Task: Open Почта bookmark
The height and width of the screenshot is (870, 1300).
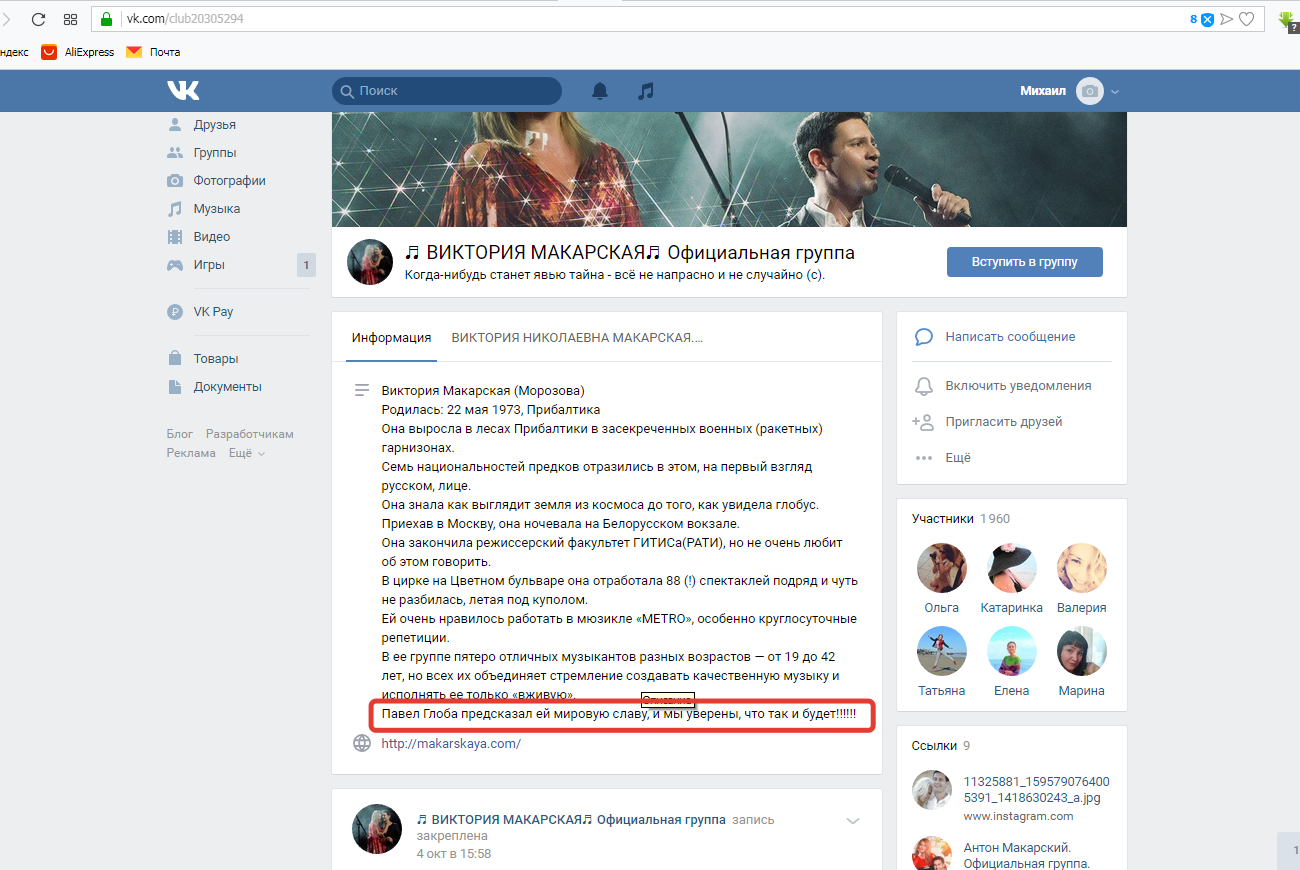Action: pyautogui.click(x=153, y=52)
